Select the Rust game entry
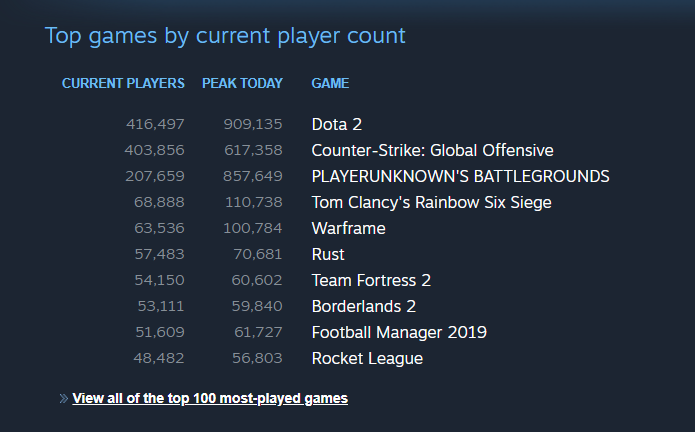Viewport: 695px width, 432px height. [x=328, y=255]
